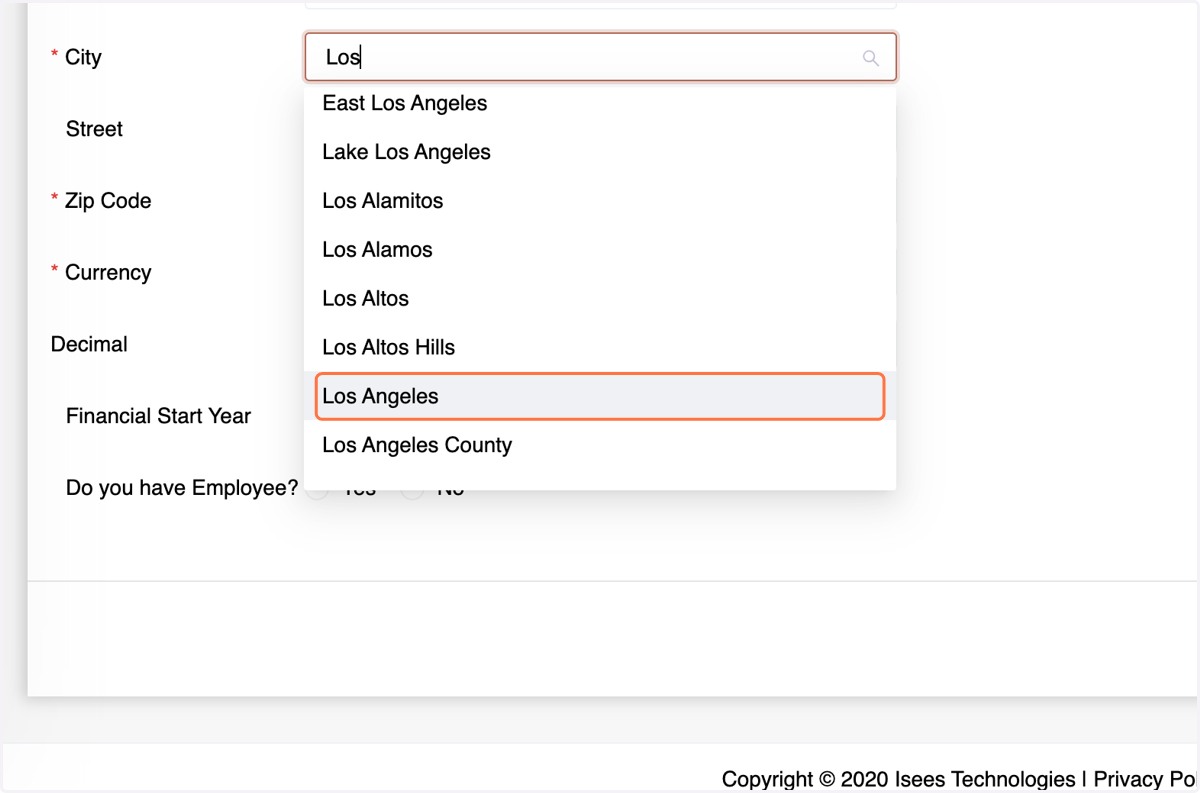
Task: Click the Copyright Isees Technologies text
Action: 898,779
